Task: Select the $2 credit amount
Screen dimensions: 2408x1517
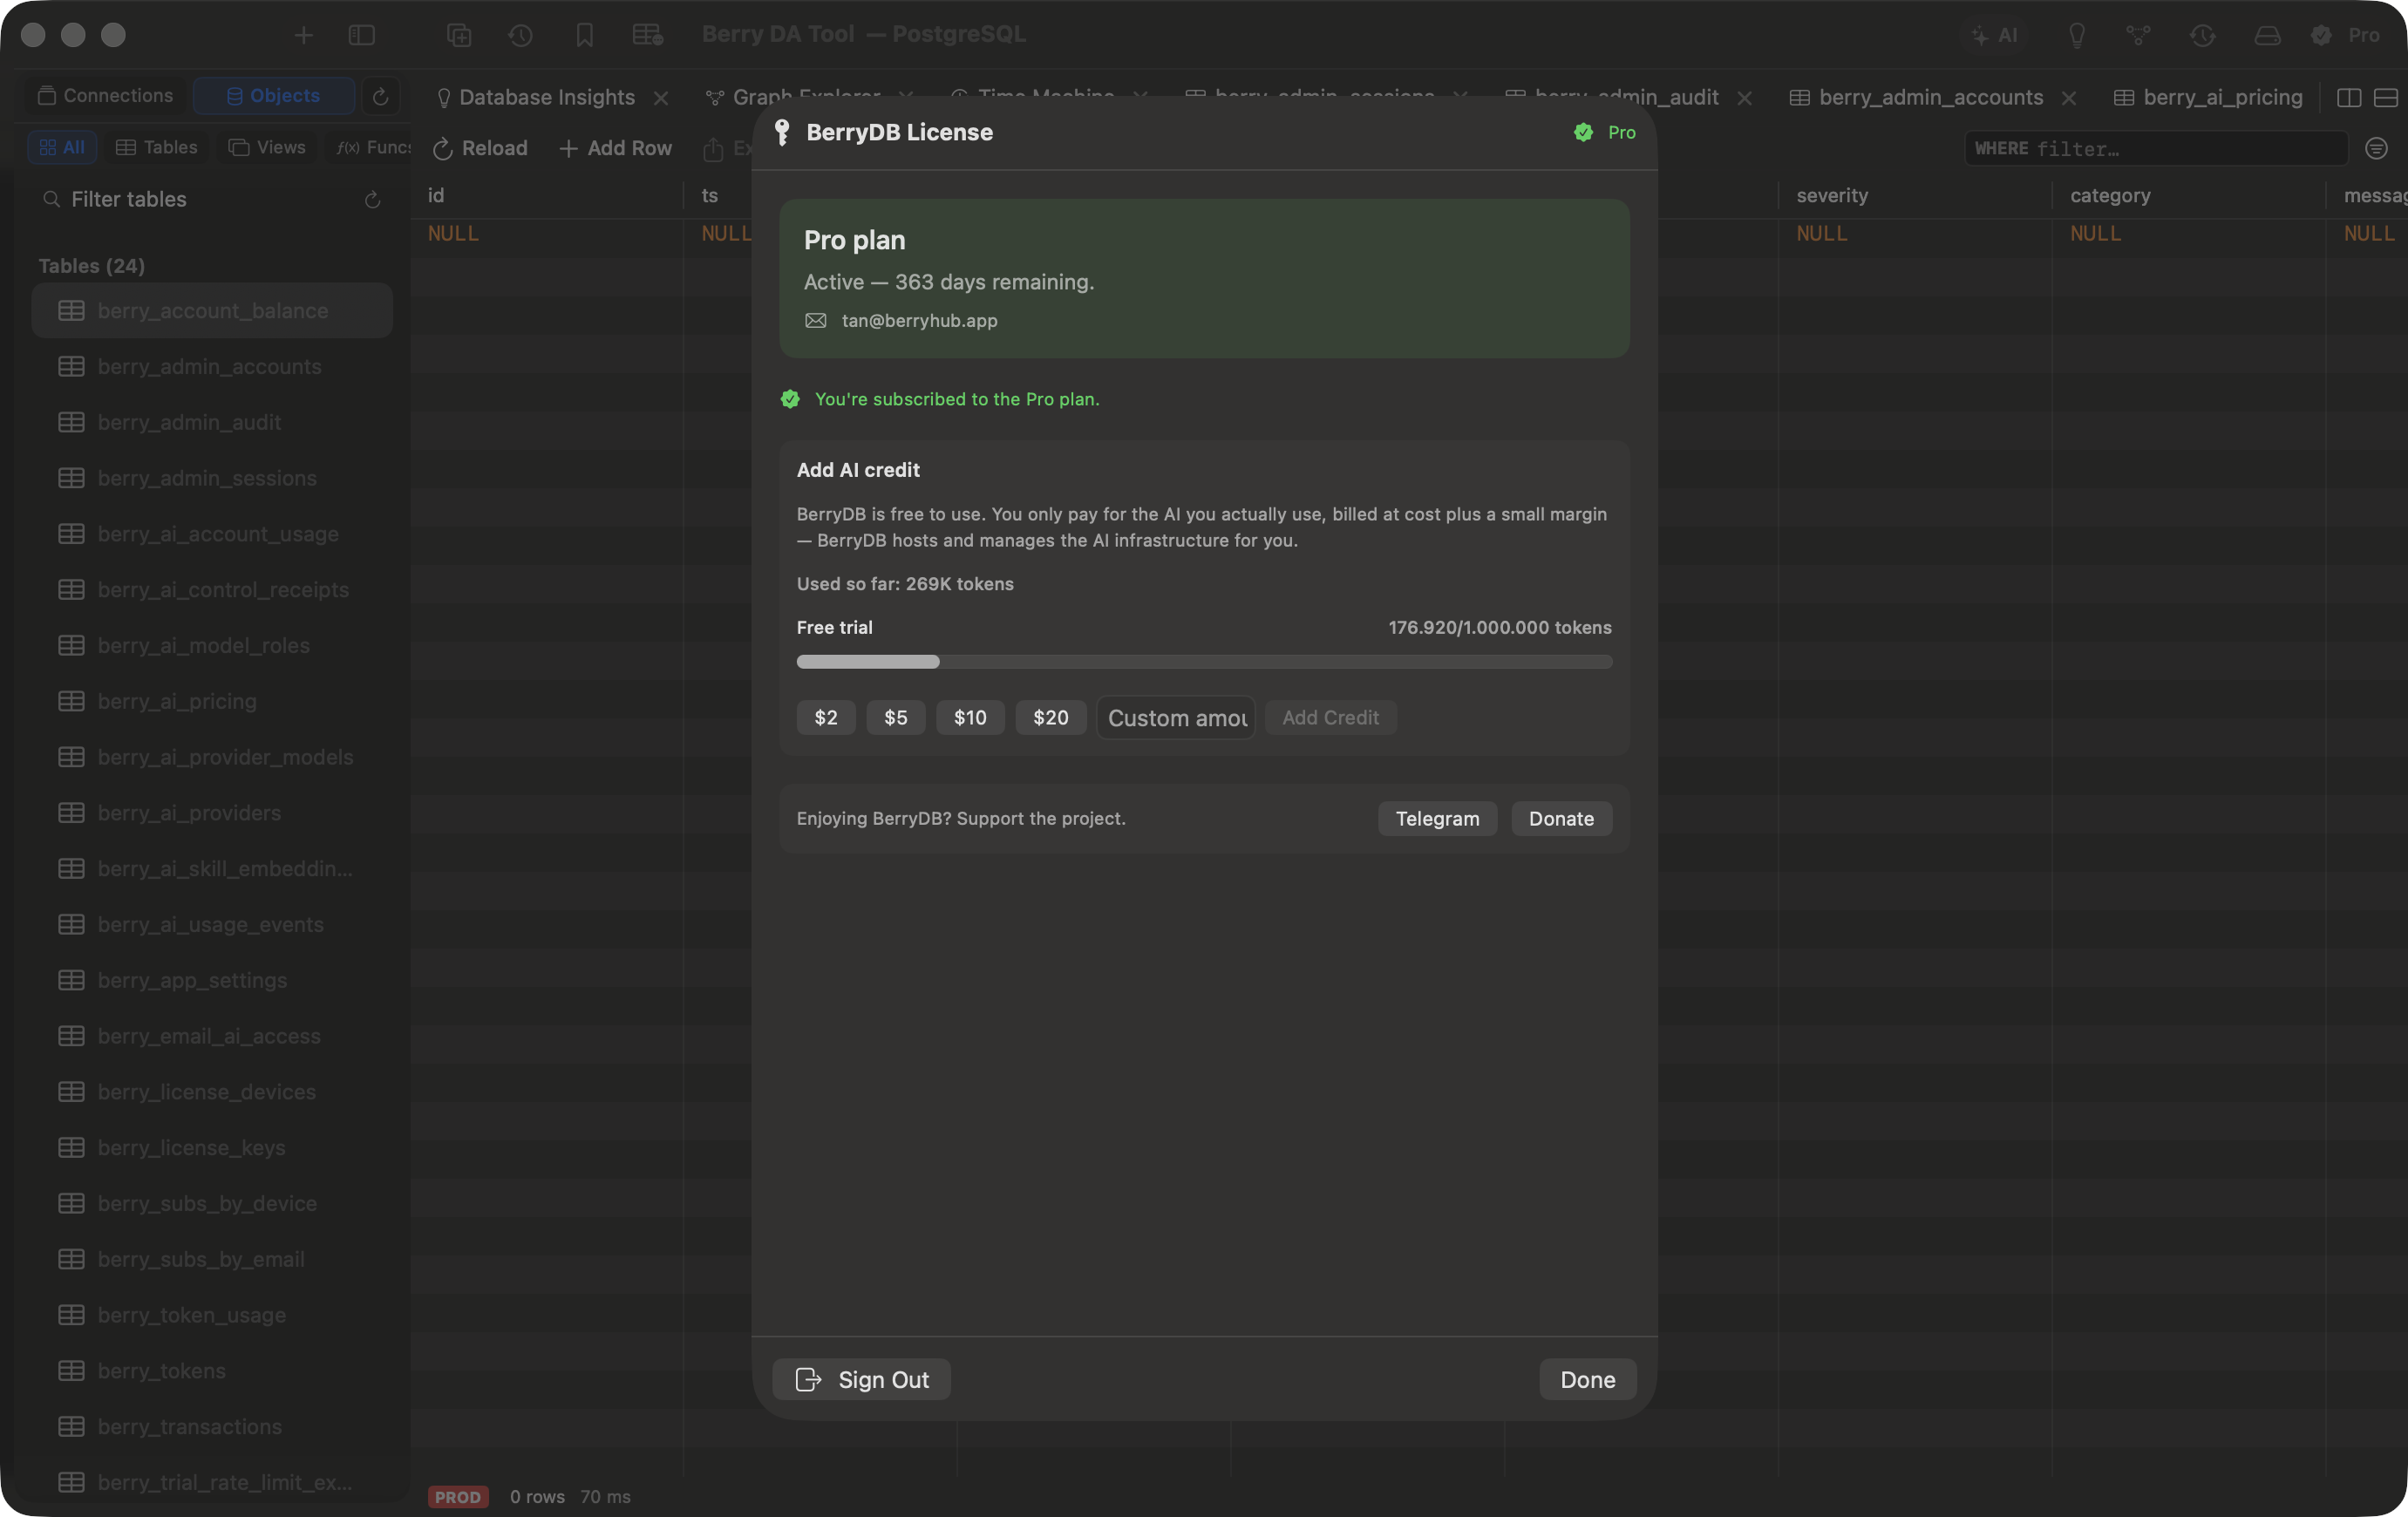Action: (826, 717)
